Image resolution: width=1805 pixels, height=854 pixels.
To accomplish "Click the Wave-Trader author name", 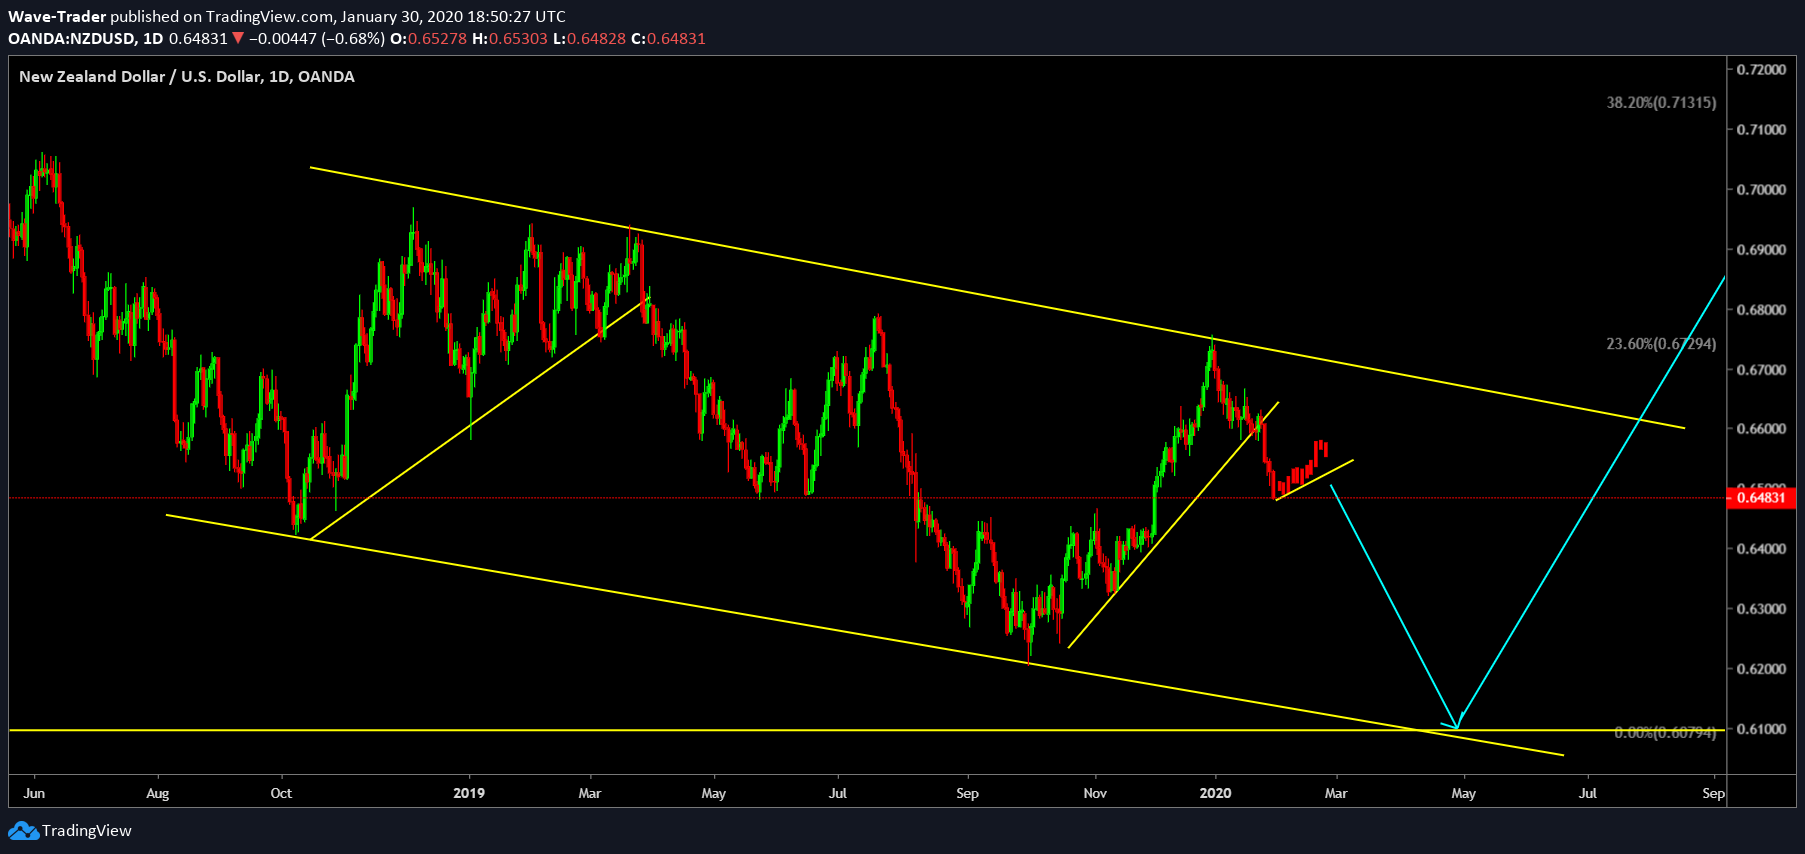I will pos(57,17).
